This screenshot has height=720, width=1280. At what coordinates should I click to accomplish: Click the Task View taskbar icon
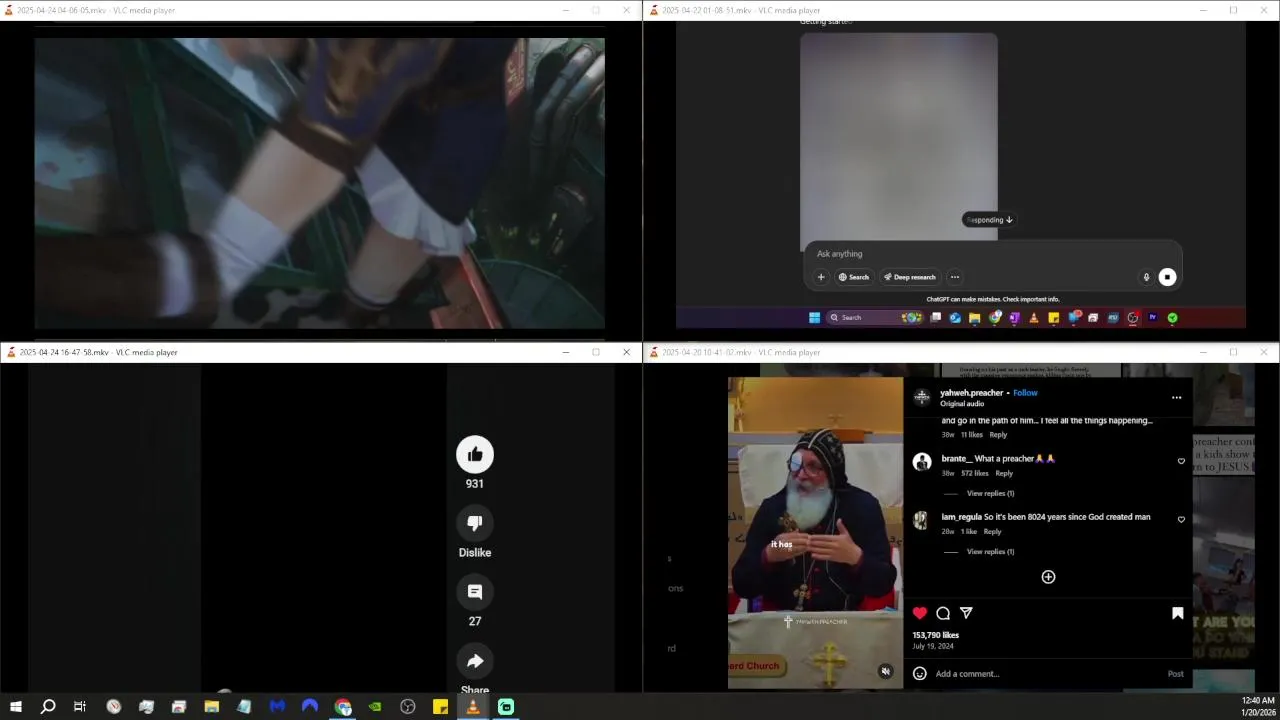coord(80,707)
